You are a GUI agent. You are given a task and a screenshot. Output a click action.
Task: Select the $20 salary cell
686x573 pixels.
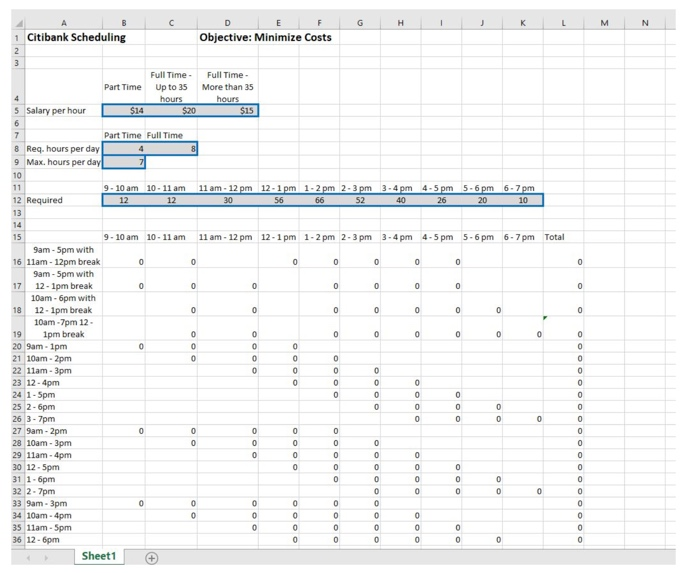coord(171,111)
